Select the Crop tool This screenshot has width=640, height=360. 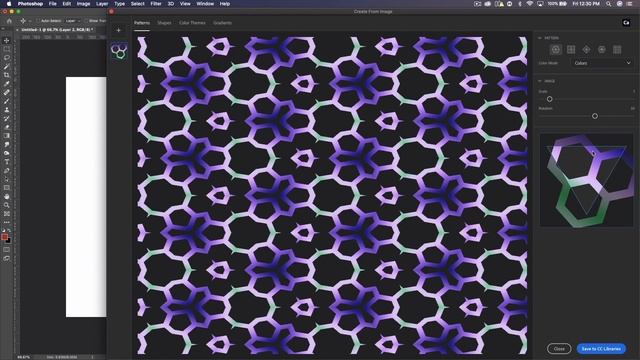click(x=7, y=75)
